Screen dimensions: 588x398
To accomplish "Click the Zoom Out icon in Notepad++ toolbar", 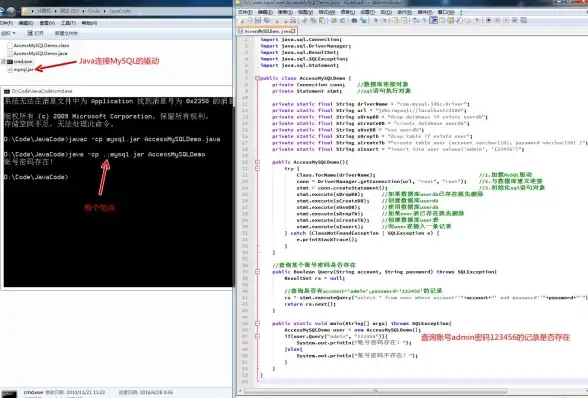I will 385,20.
